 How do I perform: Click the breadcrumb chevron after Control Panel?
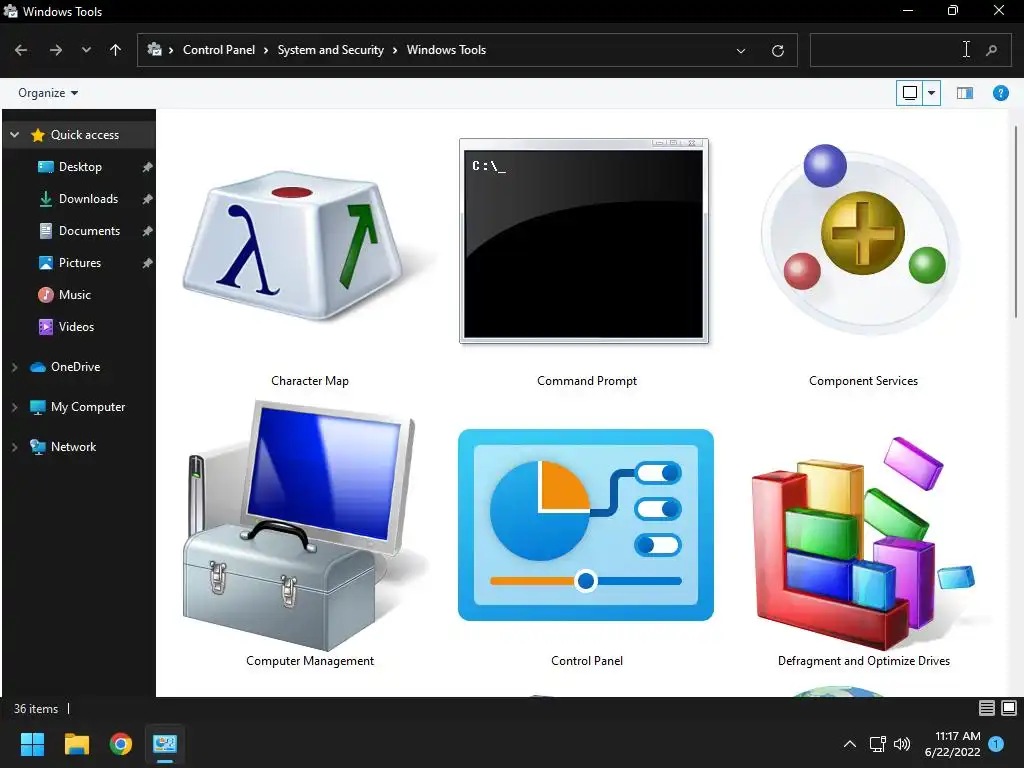(266, 50)
